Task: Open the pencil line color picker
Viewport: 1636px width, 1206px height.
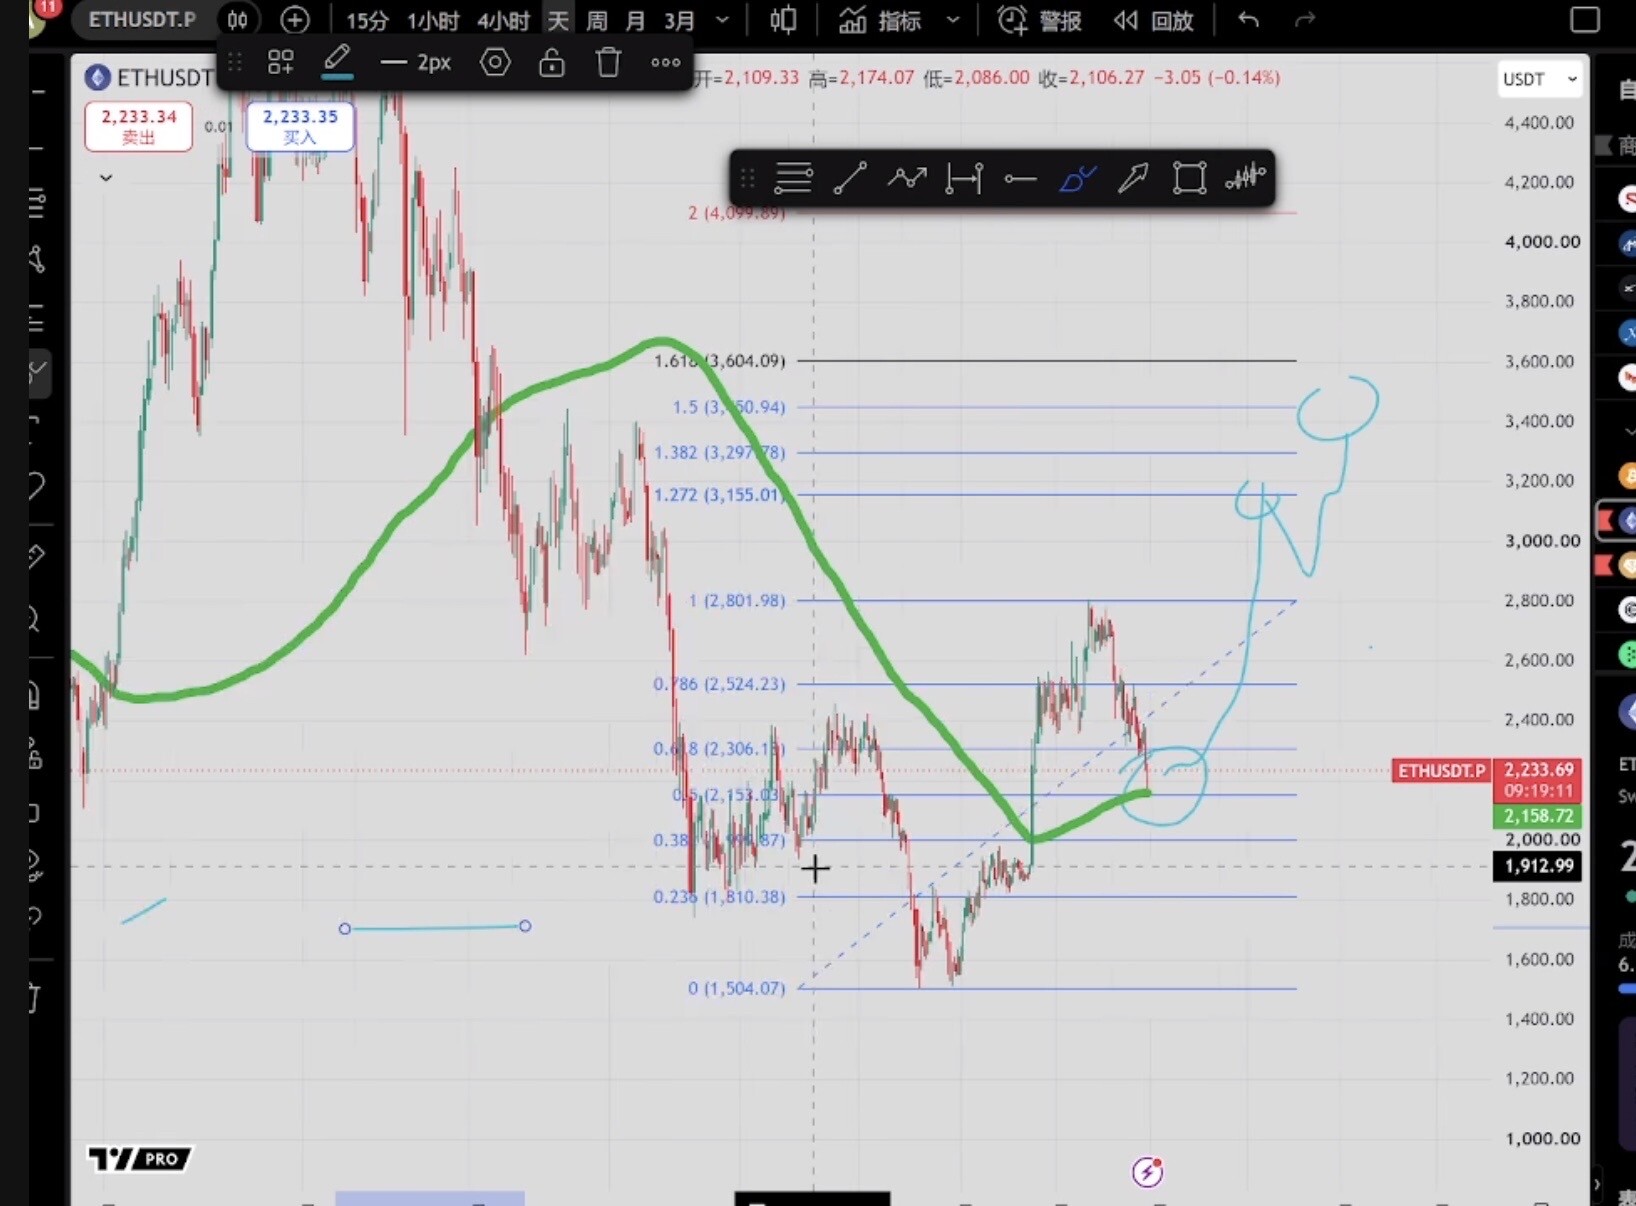Action: pyautogui.click(x=338, y=62)
